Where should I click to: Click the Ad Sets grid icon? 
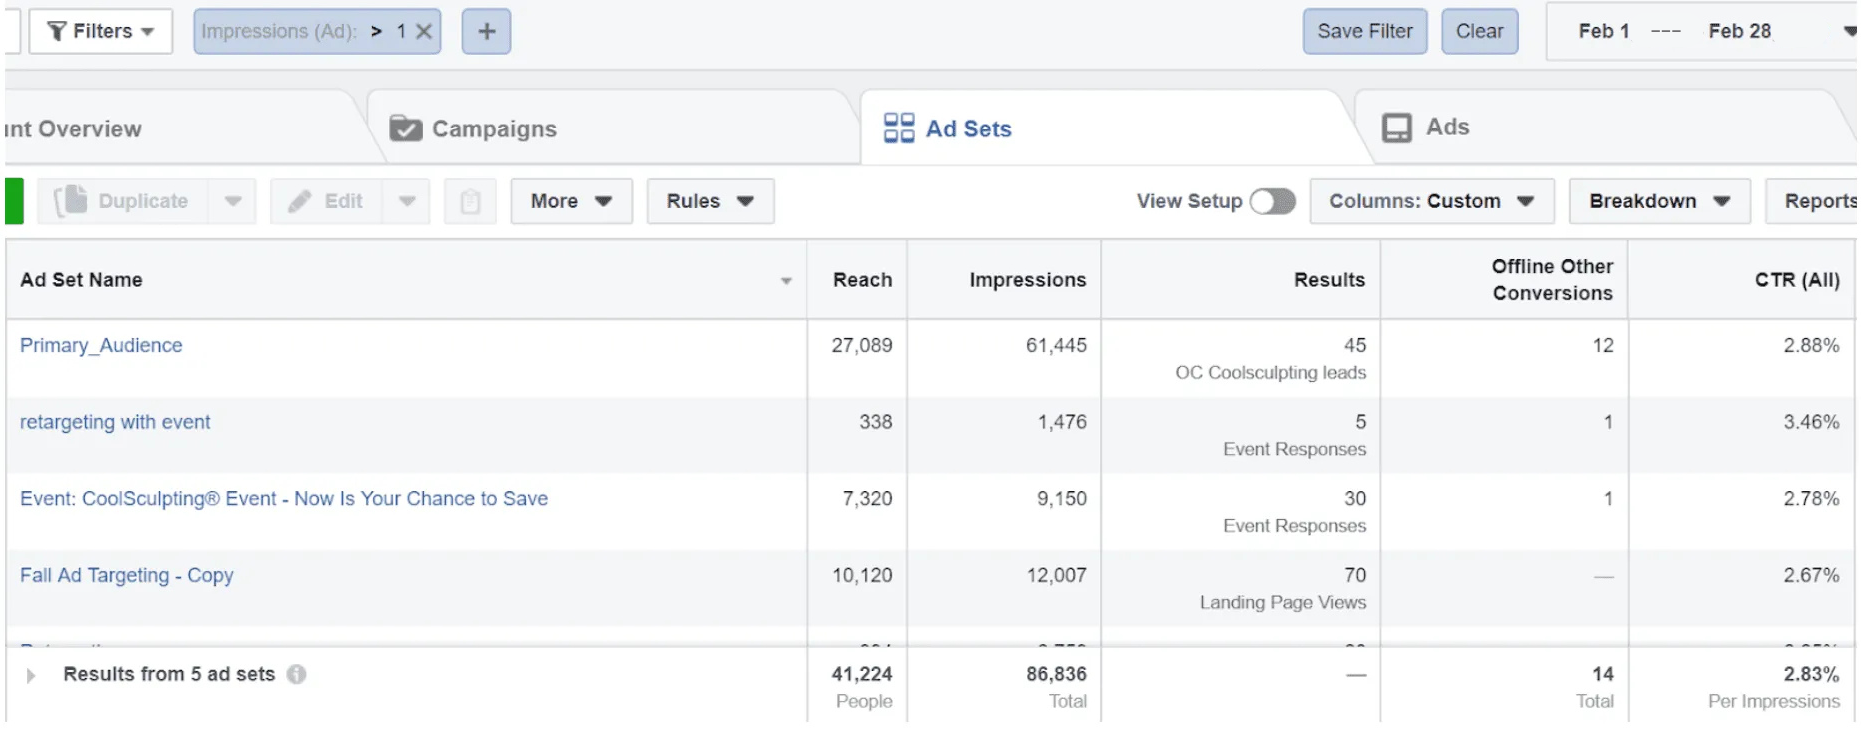[x=899, y=128]
